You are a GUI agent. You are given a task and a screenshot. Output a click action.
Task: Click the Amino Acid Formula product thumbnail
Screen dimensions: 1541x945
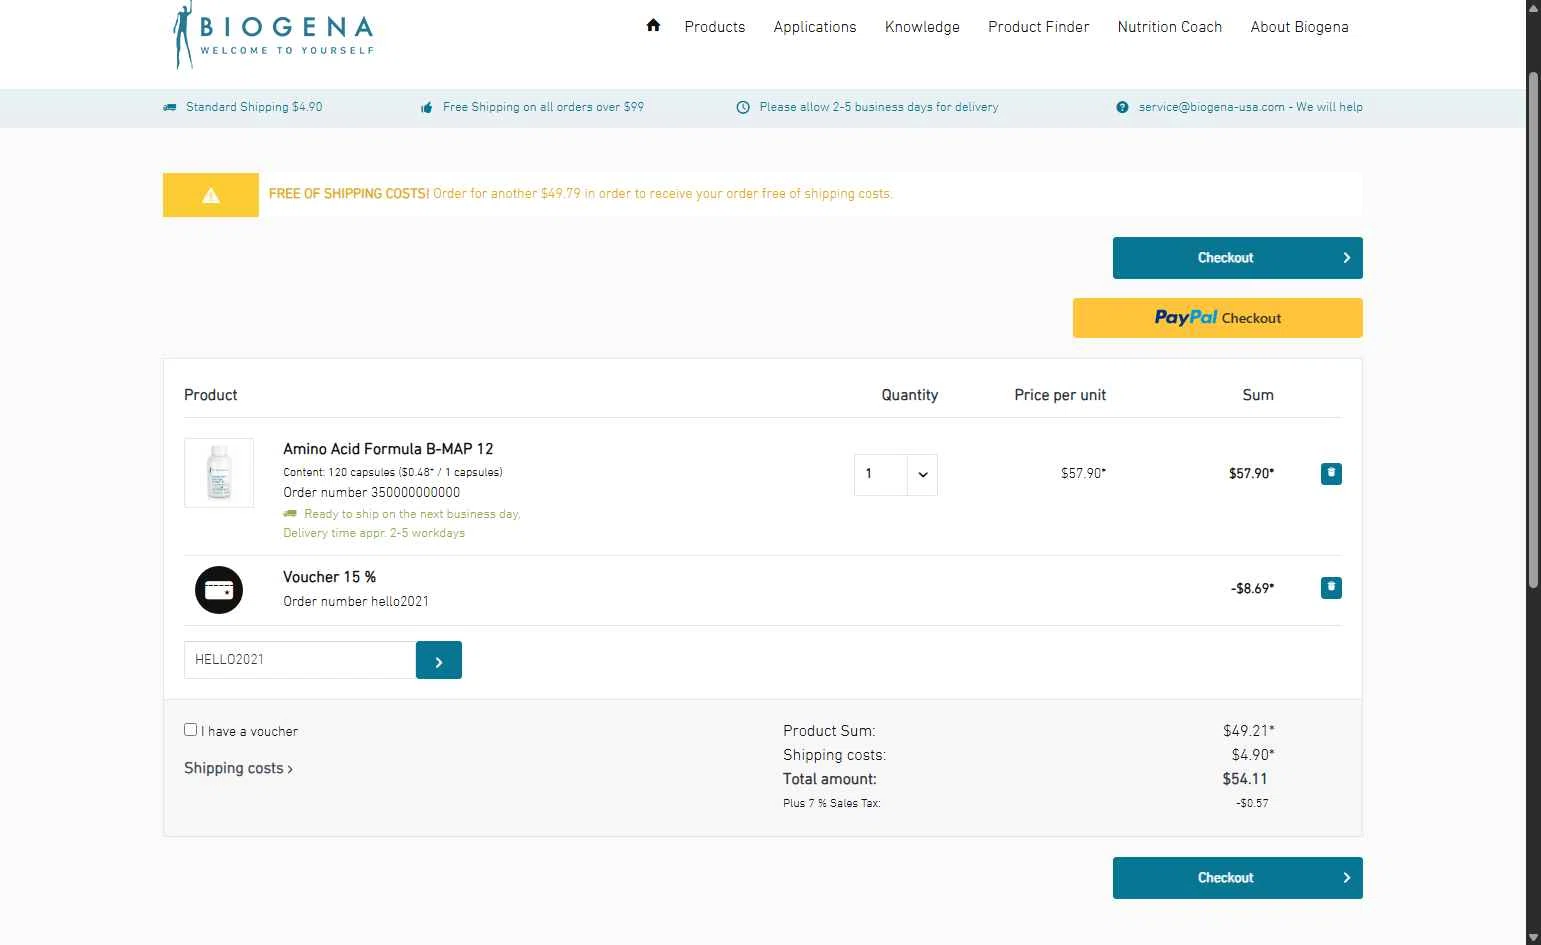[219, 473]
